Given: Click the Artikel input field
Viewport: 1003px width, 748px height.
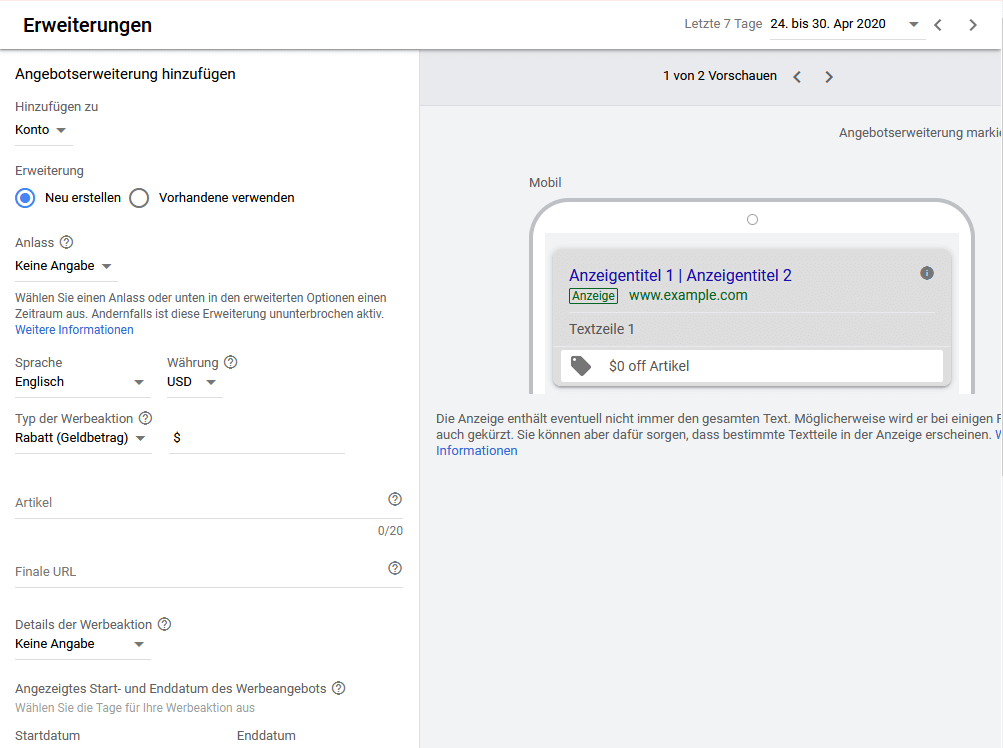Looking at the screenshot, I should (195, 503).
